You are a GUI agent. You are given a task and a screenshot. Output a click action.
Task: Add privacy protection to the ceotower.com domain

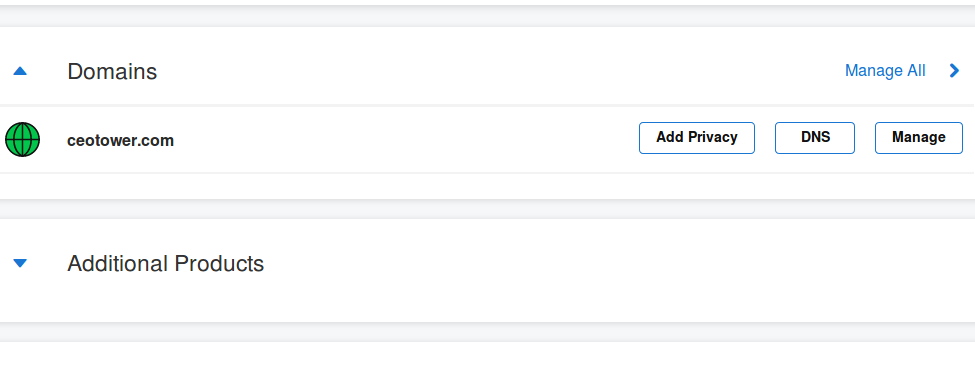point(696,138)
